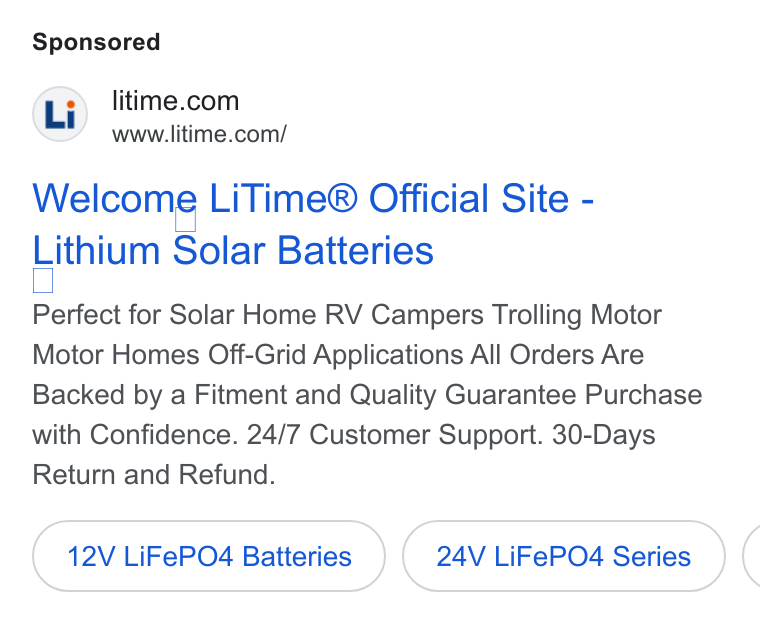The height and width of the screenshot is (624, 760).
Task: Click the LiTime "Li" logo icon
Action: point(60,114)
